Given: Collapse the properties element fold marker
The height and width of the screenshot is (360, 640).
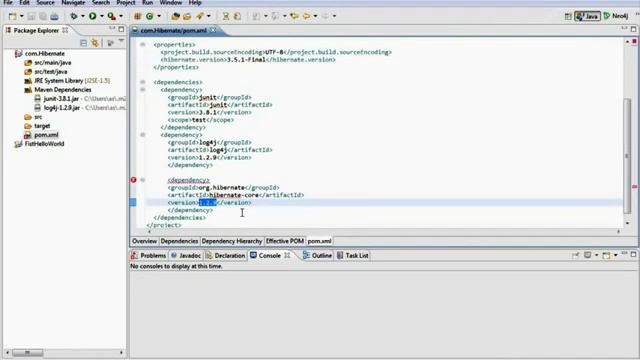Looking at the screenshot, I should pos(142,44).
